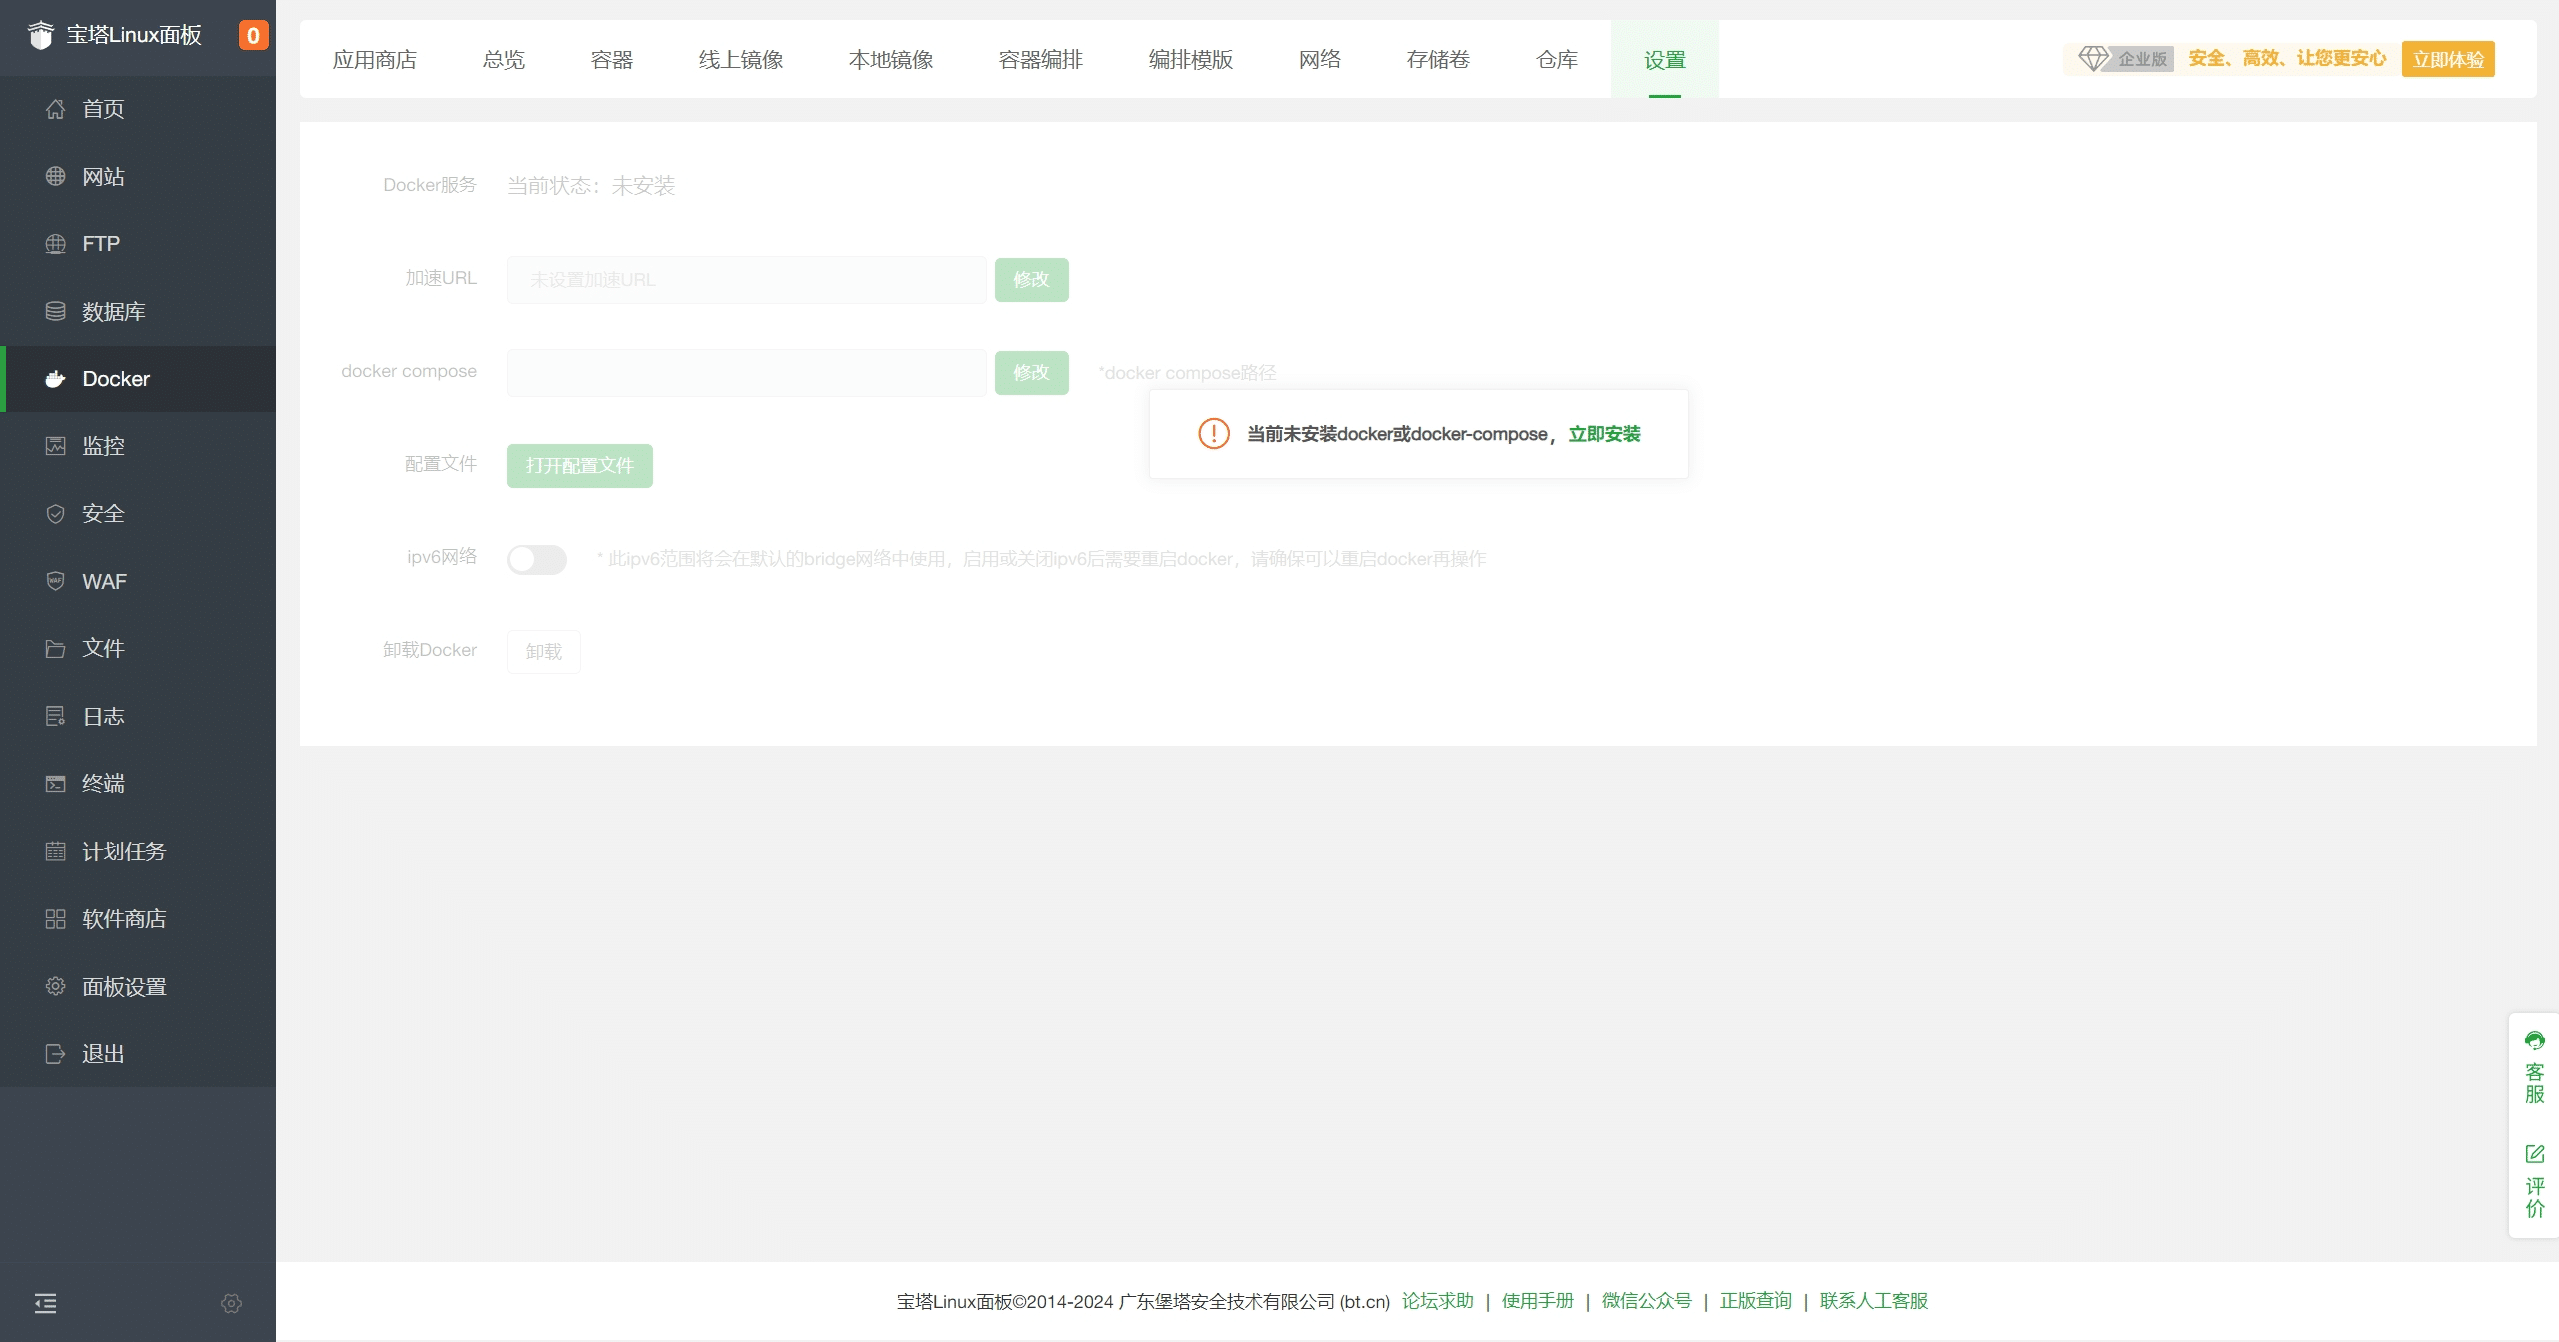2559x1342 pixels.
Task: Open the FTP management section
Action: click(x=101, y=243)
